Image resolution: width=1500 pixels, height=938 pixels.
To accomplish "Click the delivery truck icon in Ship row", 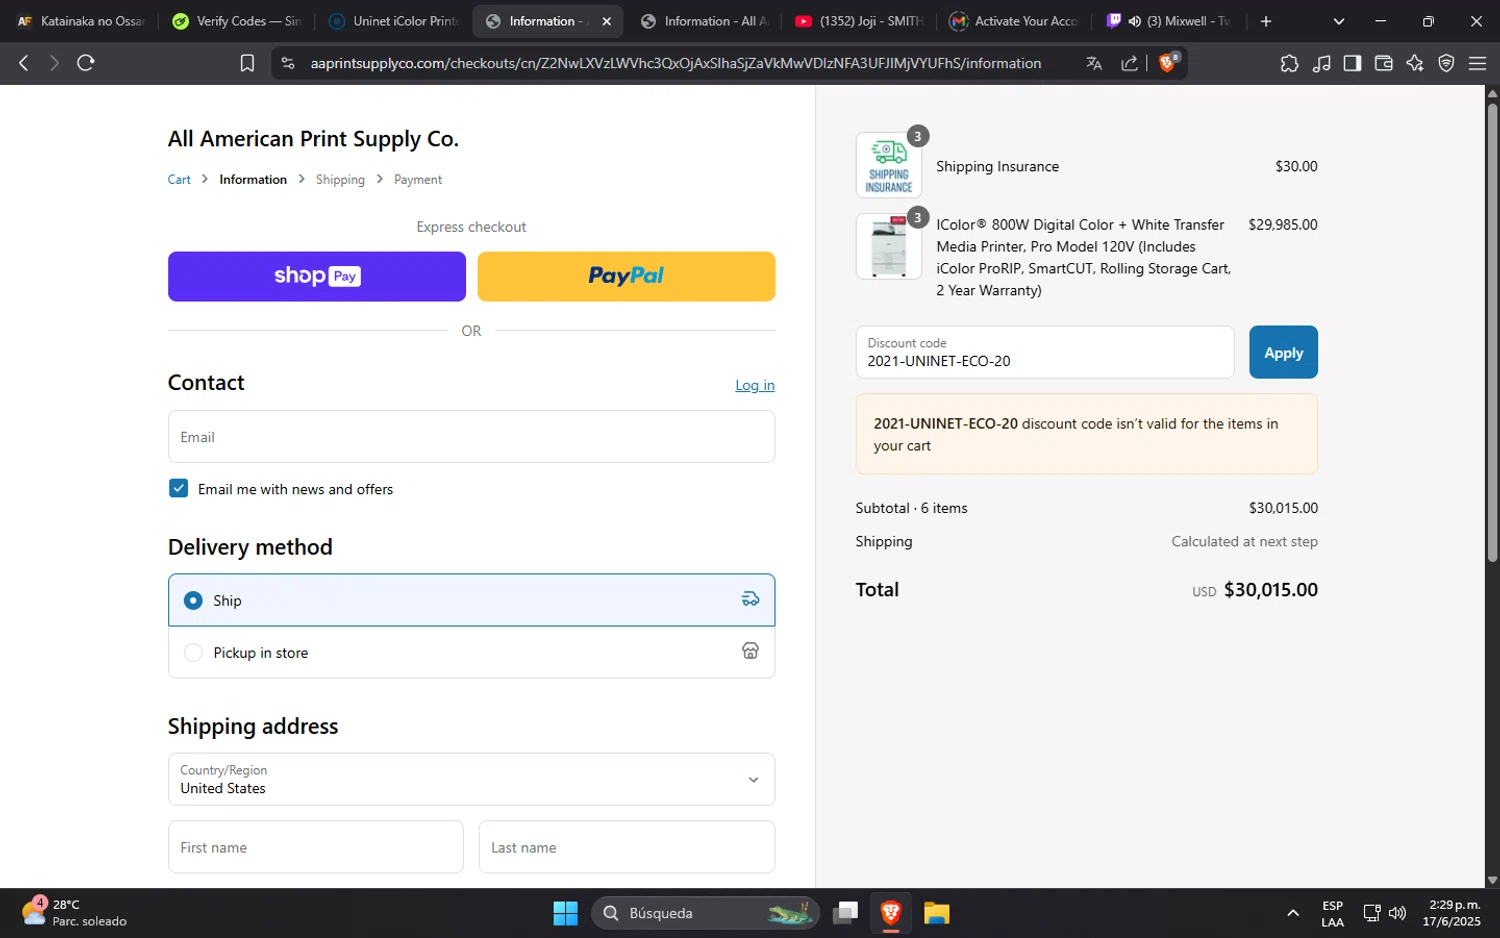I will click(750, 600).
